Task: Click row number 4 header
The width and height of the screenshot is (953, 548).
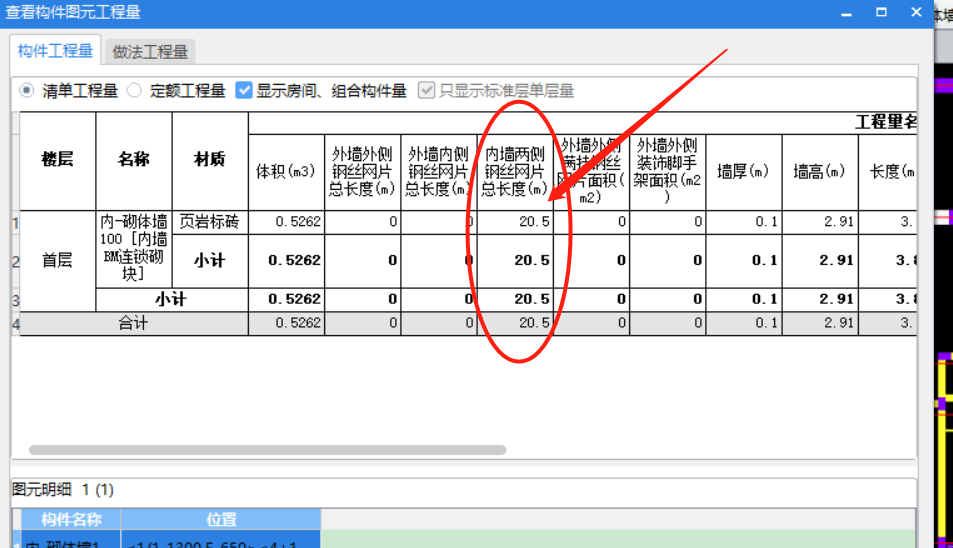Action: click(16, 324)
